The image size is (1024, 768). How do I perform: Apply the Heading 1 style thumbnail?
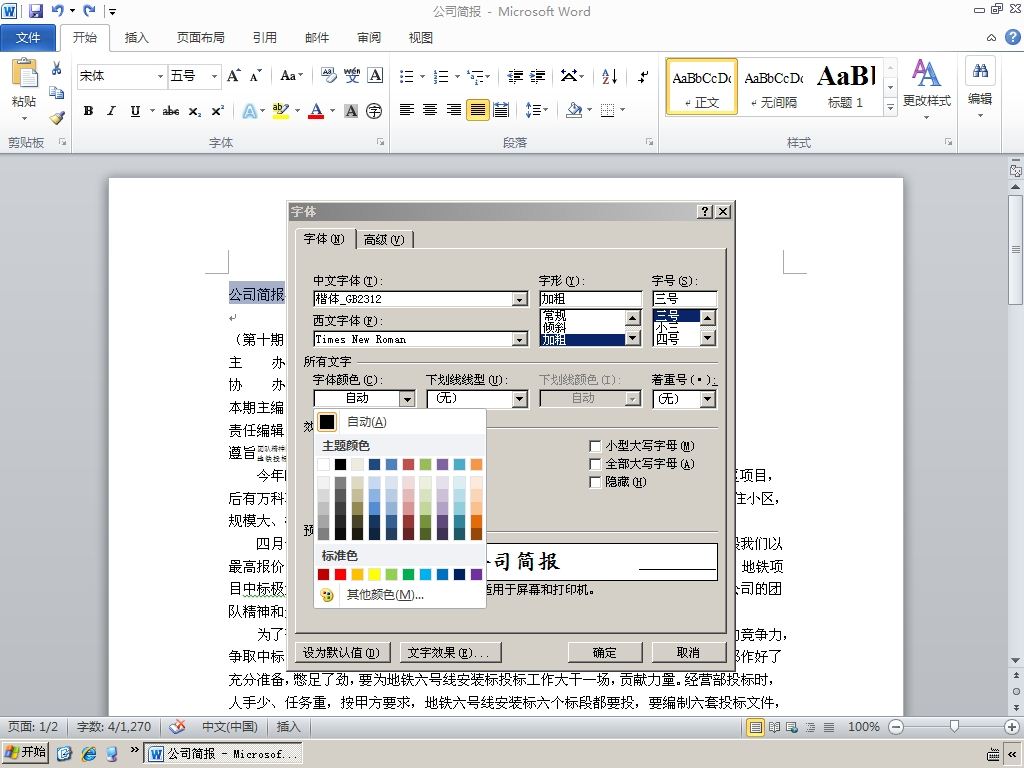point(846,87)
